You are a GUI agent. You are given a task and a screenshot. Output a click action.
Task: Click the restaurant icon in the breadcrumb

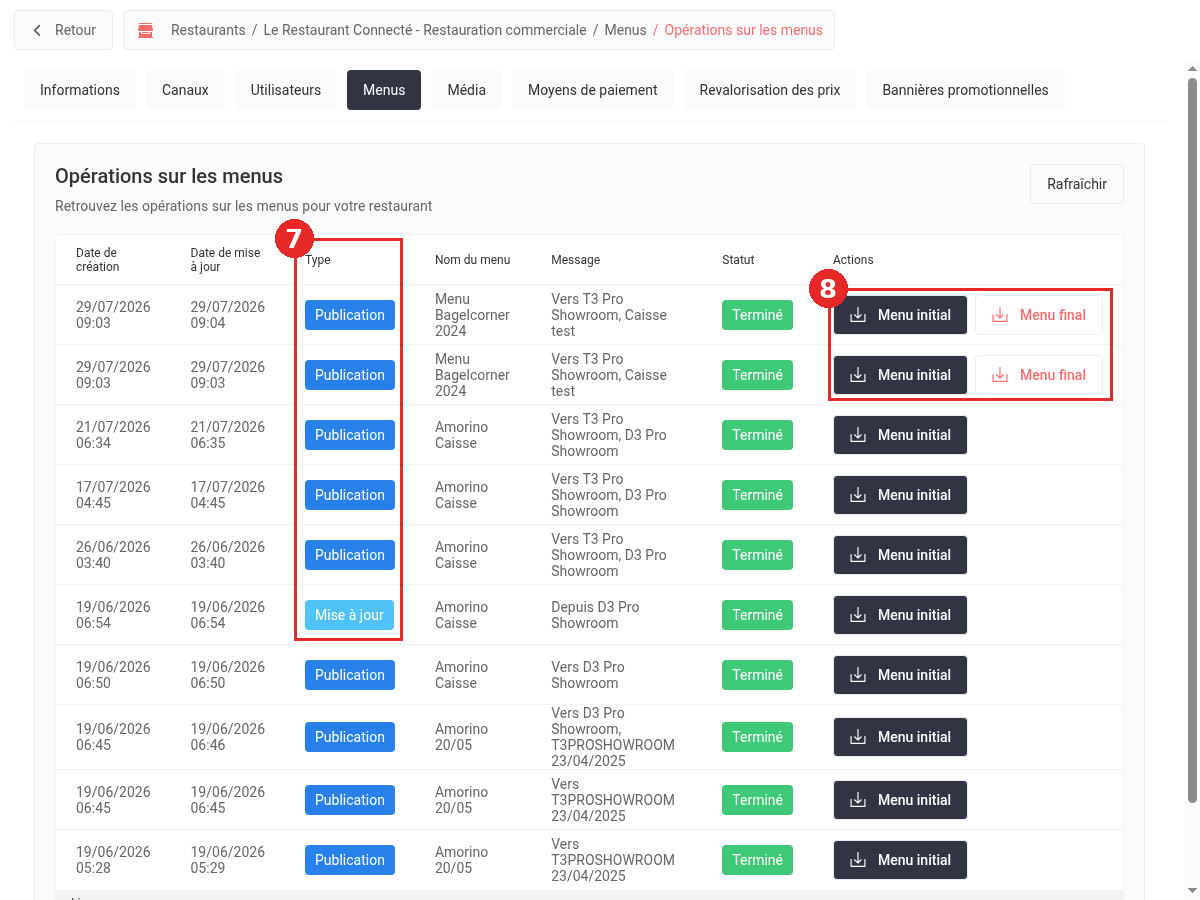click(x=146, y=30)
